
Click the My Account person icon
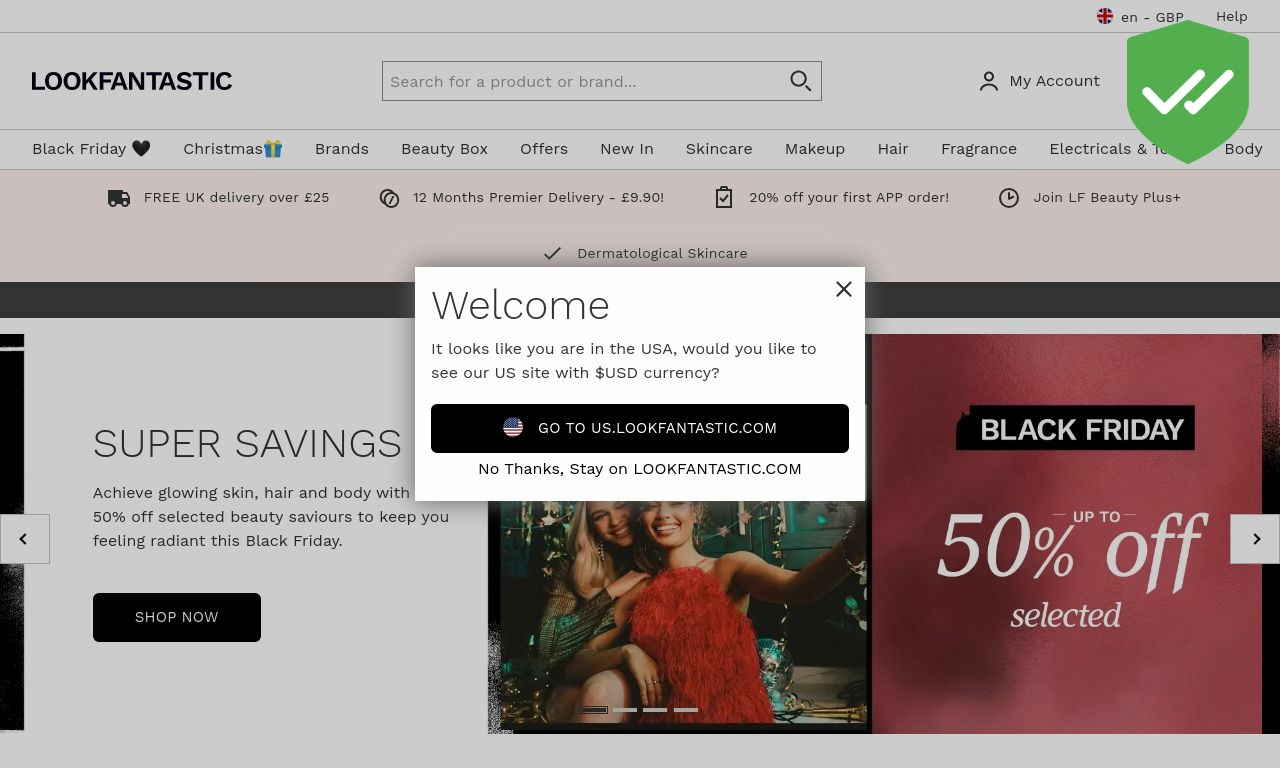(989, 82)
